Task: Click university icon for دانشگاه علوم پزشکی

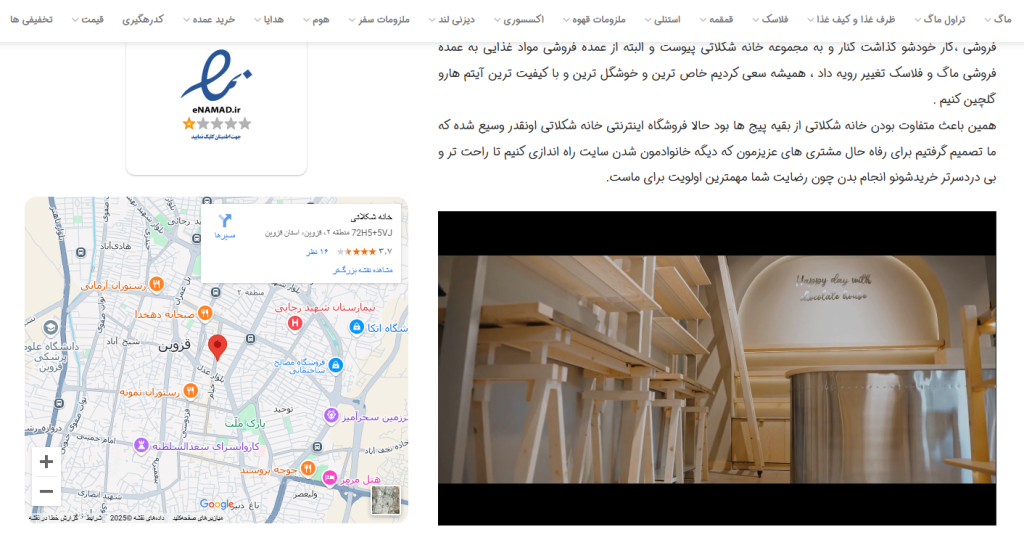Action: 50,327
